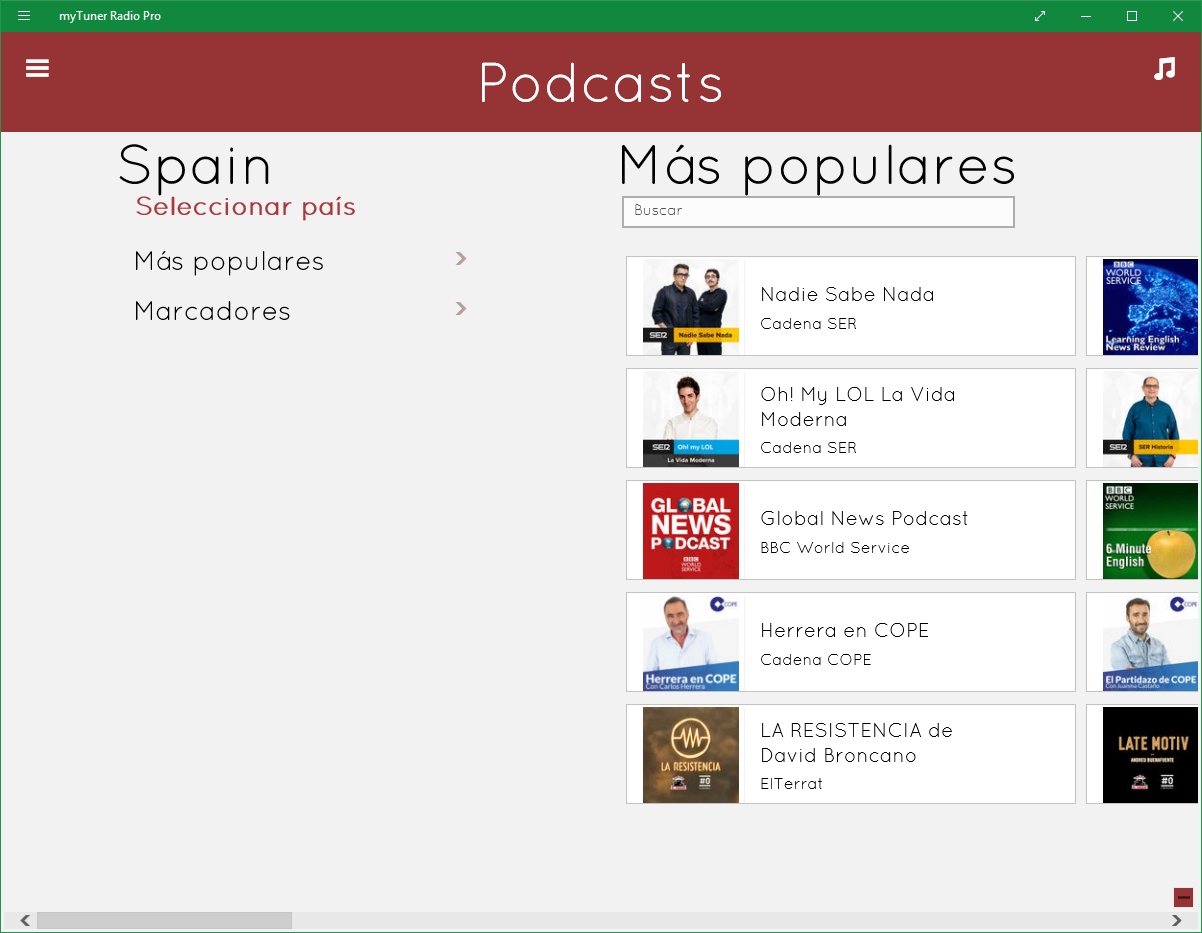Image resolution: width=1202 pixels, height=933 pixels.
Task: Click the Global News Podcast title text
Action: click(x=864, y=518)
